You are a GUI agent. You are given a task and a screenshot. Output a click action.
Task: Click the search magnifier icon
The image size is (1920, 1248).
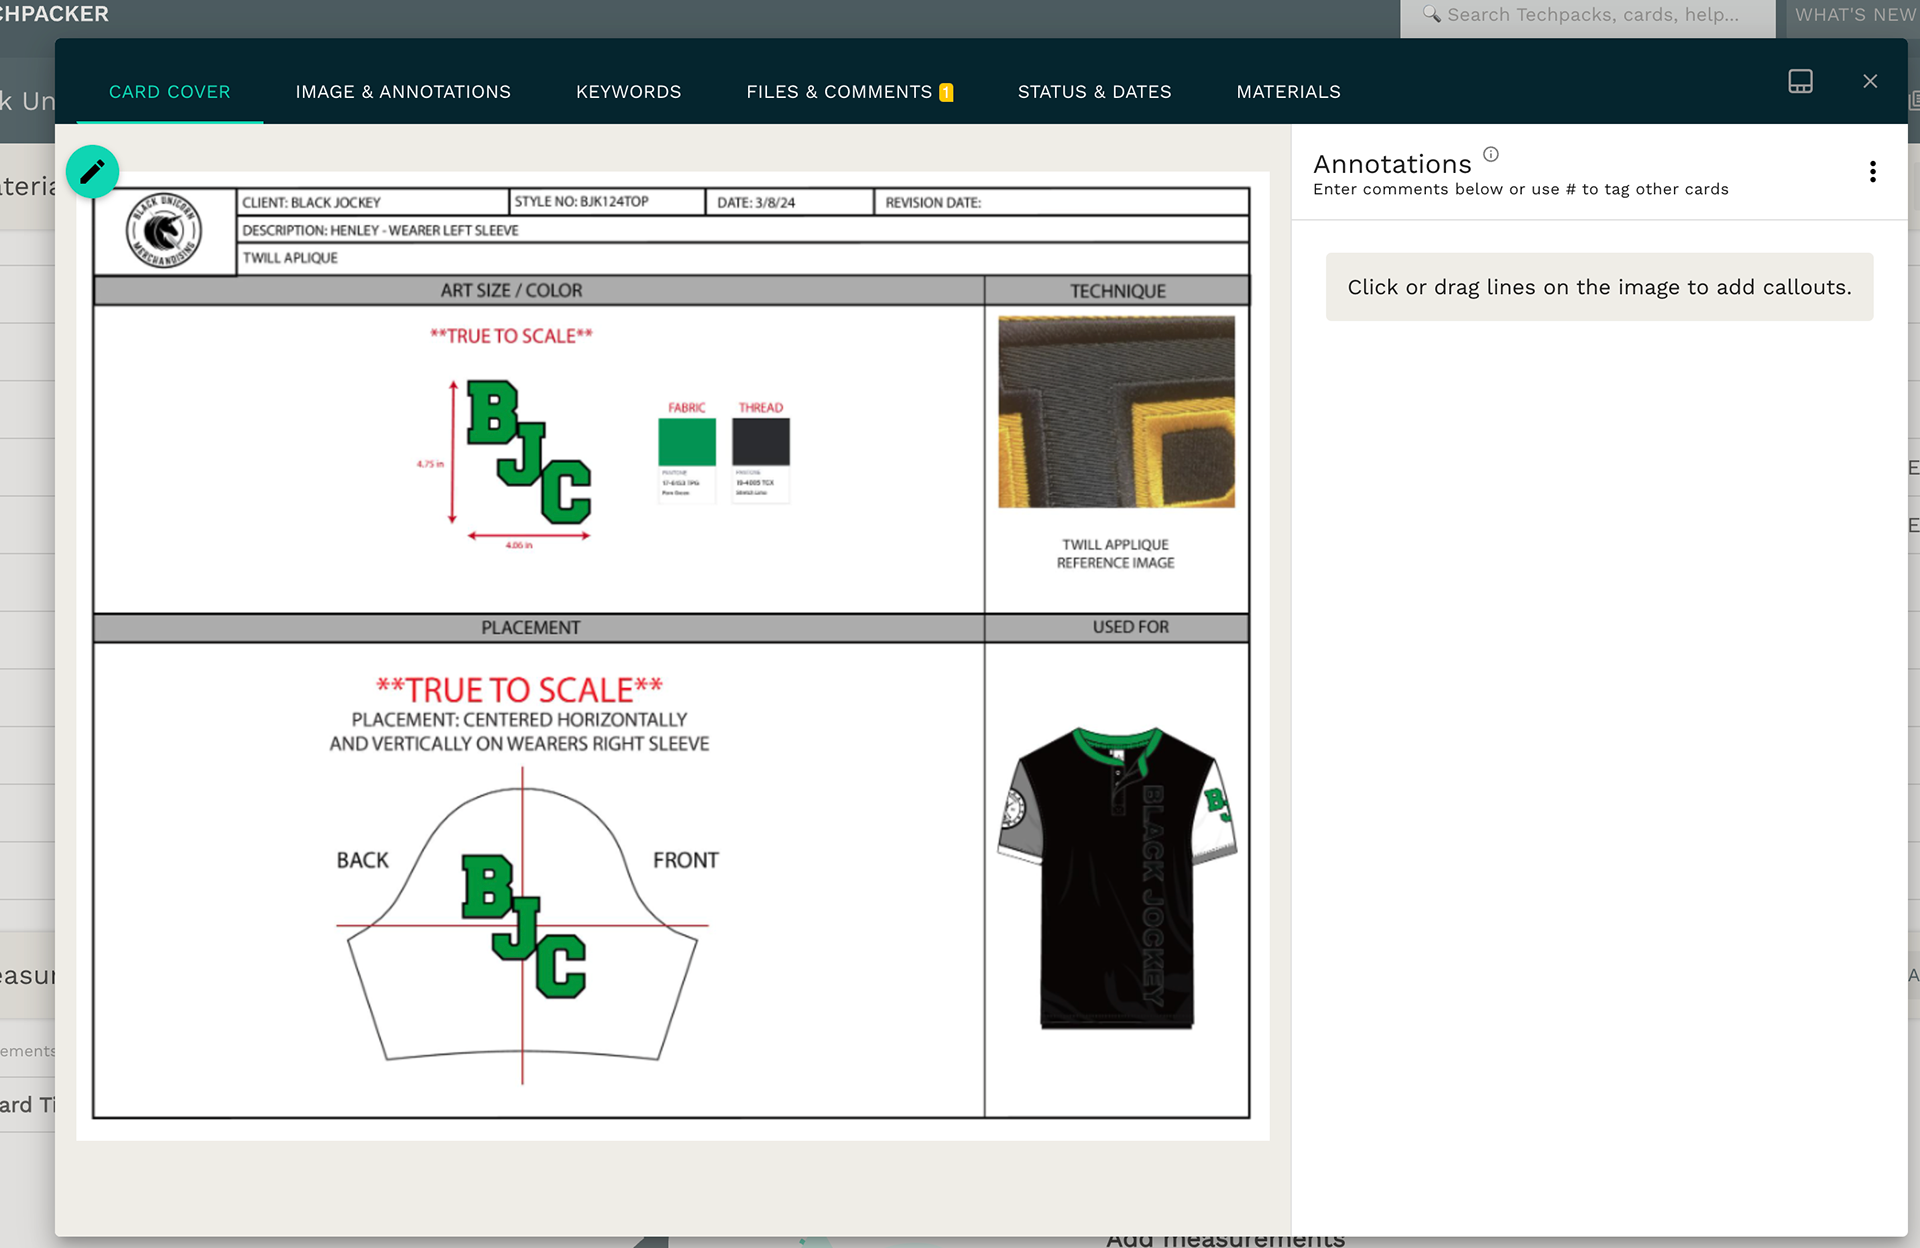pos(1431,15)
